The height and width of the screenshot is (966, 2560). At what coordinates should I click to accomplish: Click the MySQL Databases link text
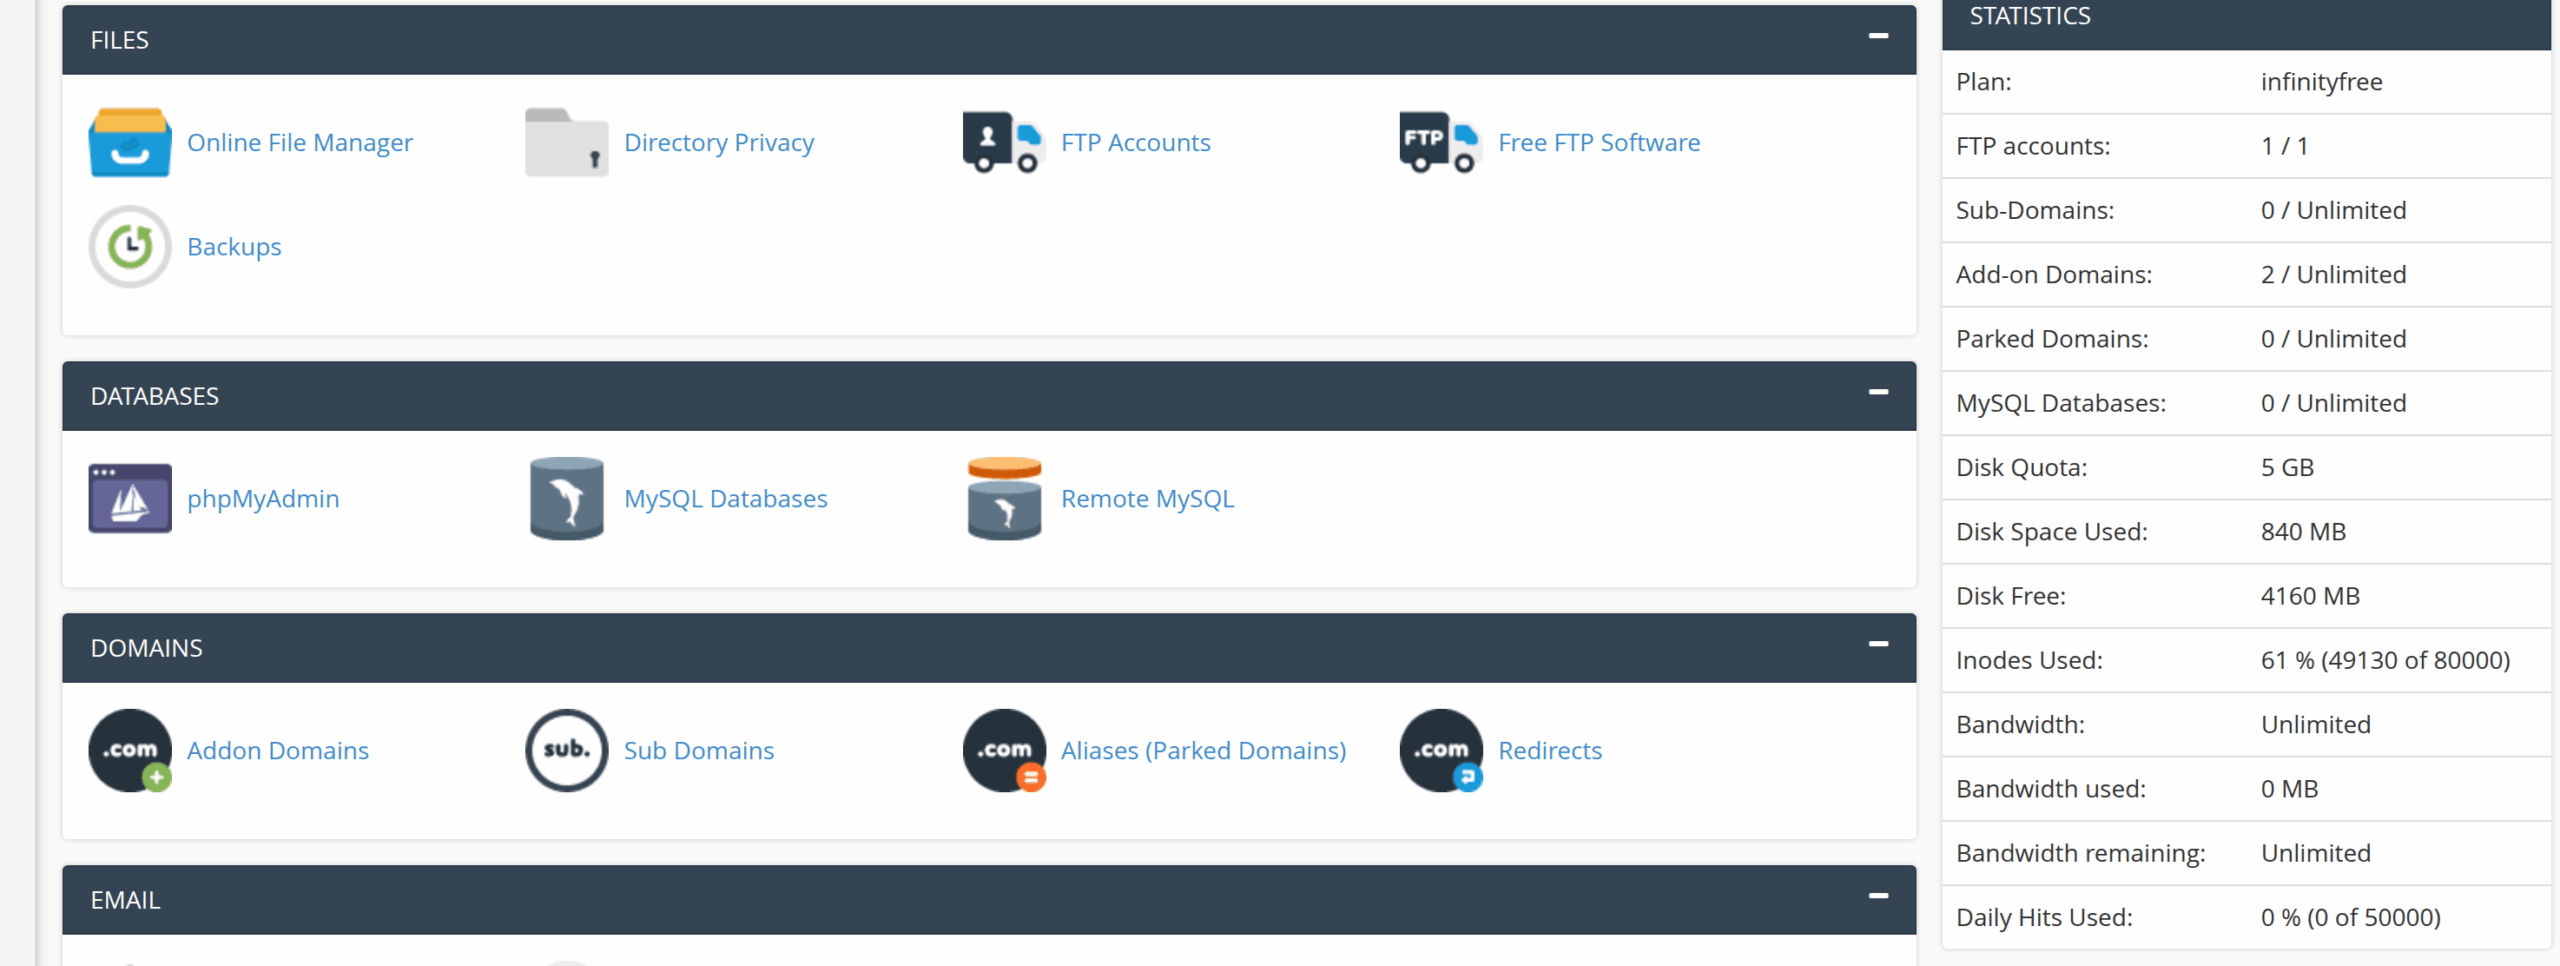point(726,498)
